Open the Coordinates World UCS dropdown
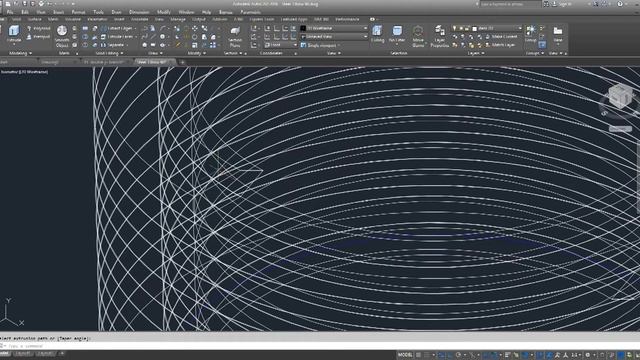This screenshot has height=360, width=640. click(x=280, y=45)
